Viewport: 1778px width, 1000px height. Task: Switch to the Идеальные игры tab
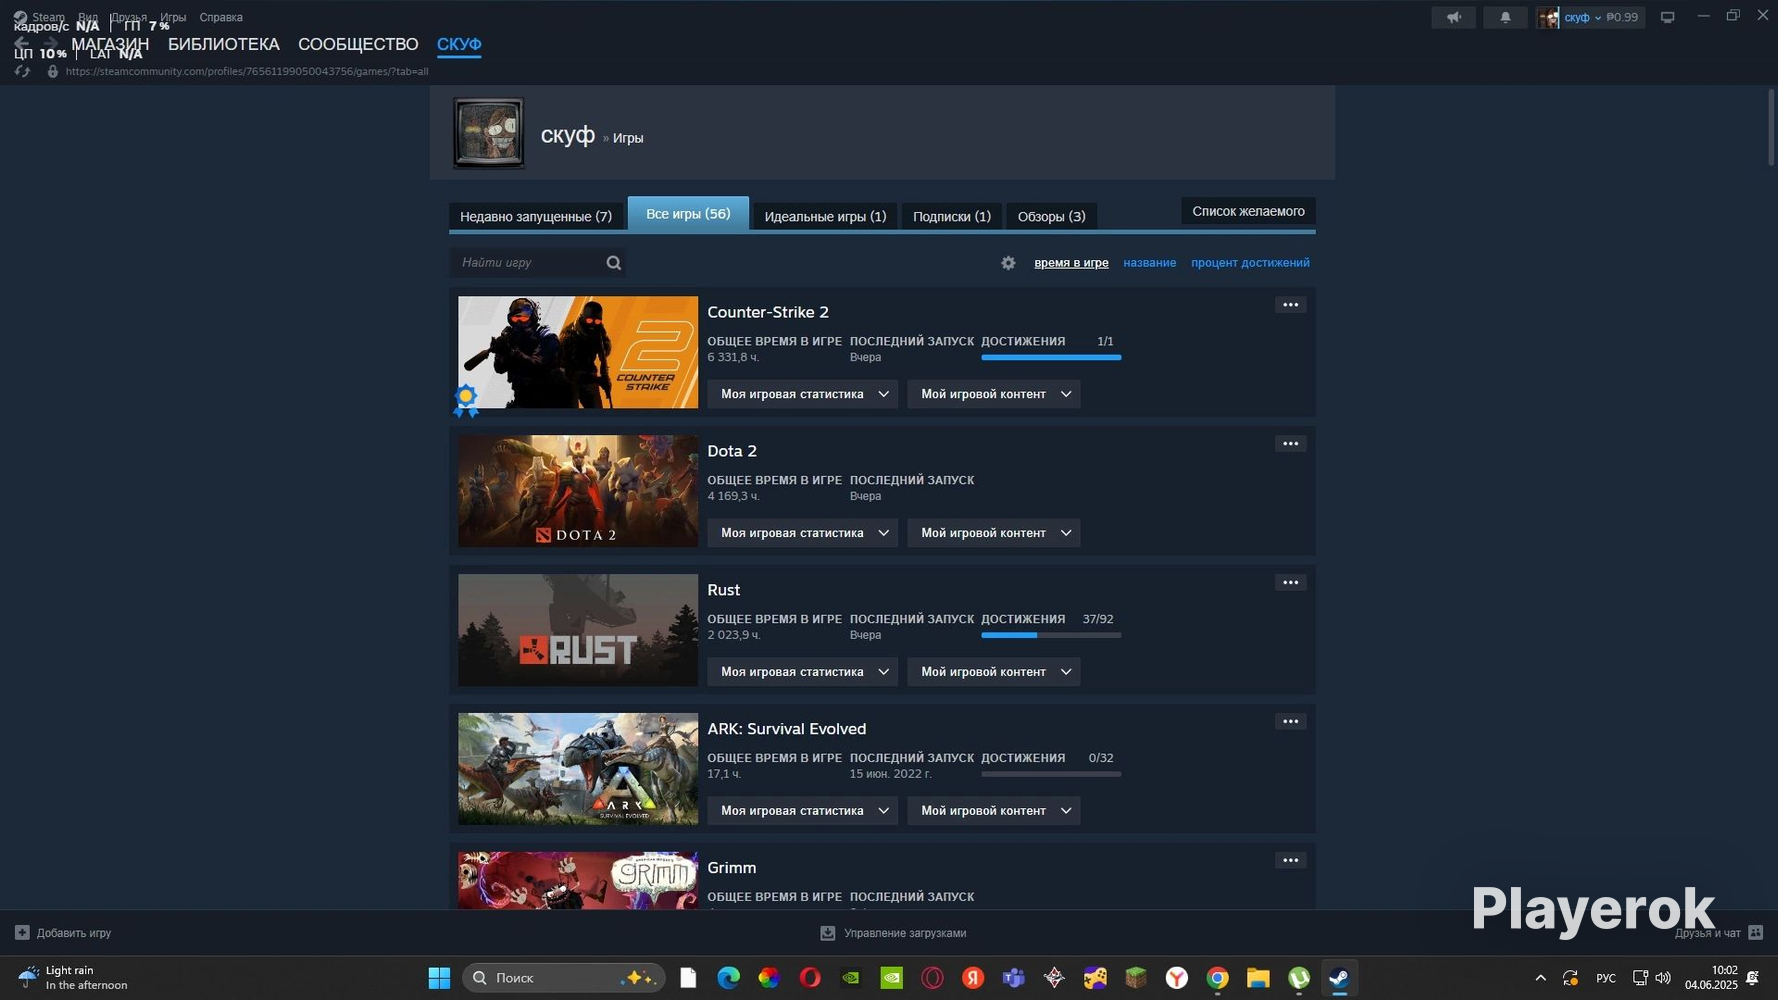pyautogui.click(x=825, y=216)
